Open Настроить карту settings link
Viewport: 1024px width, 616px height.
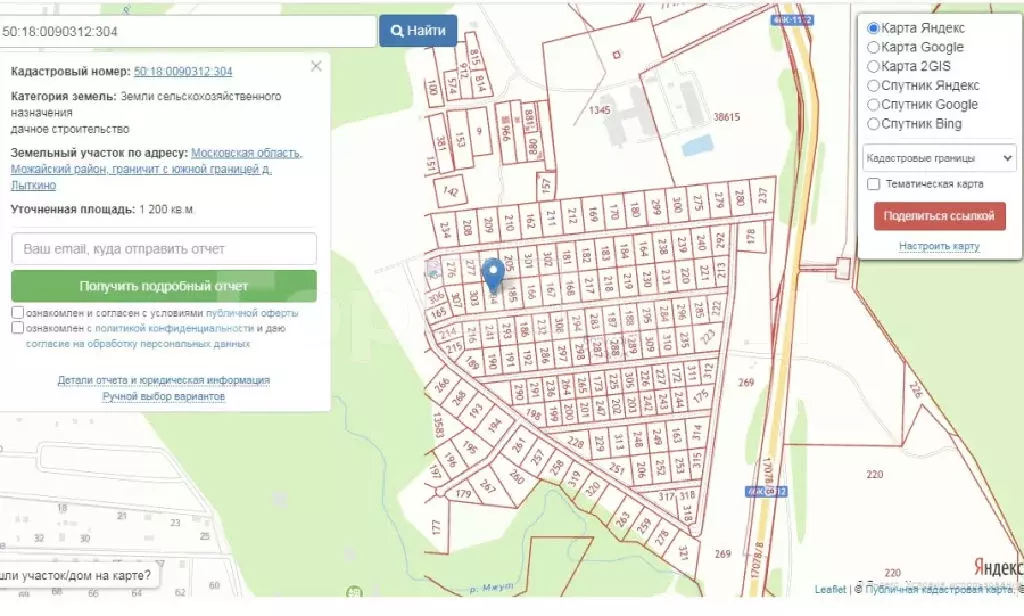(939, 245)
